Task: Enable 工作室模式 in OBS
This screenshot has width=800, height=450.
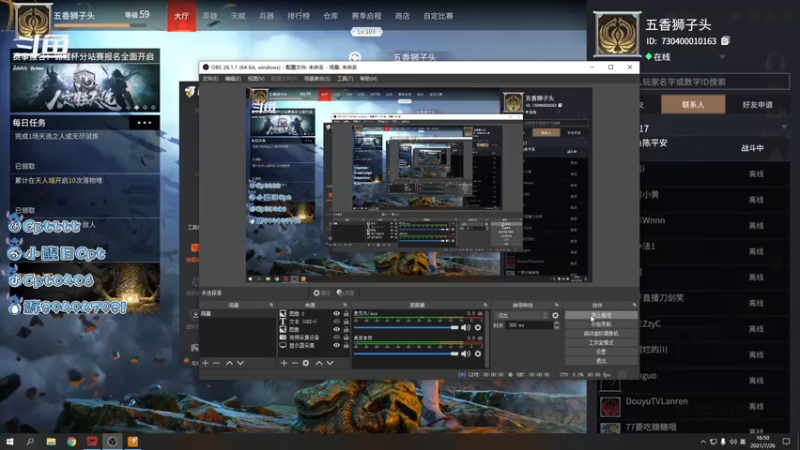Action: tap(602, 343)
